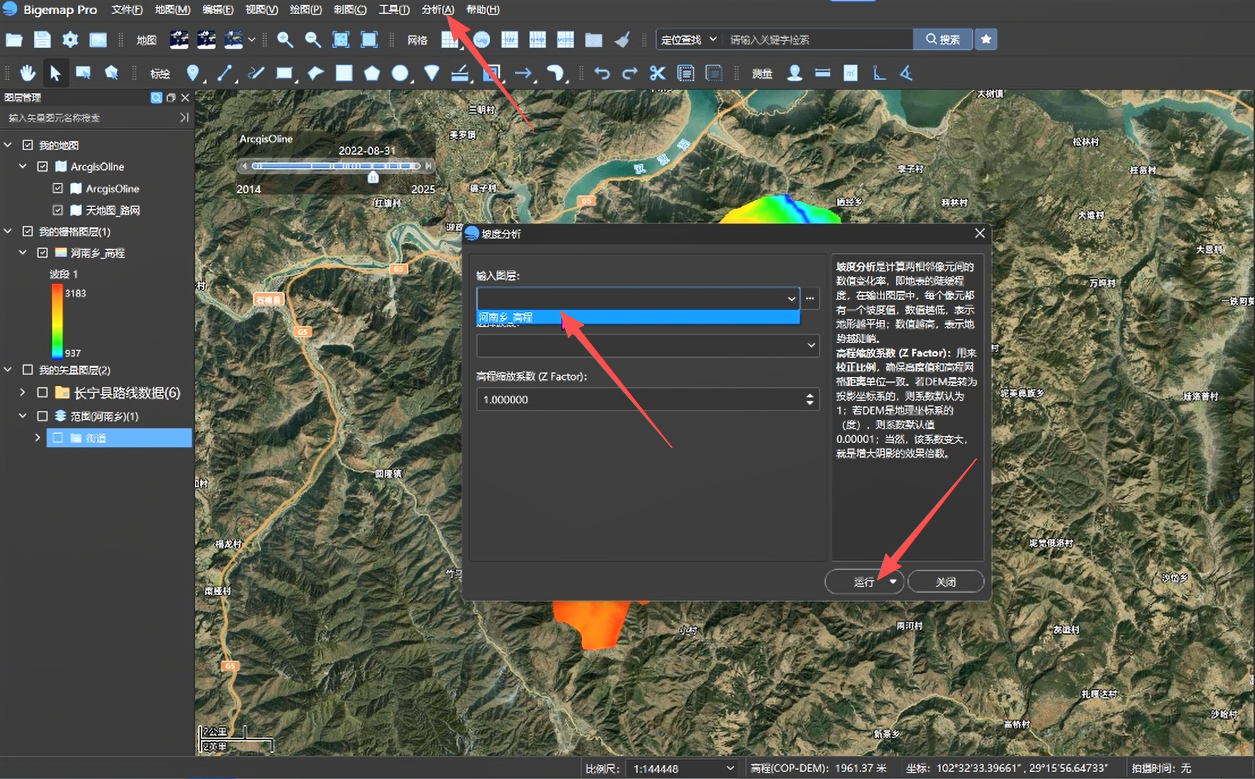Collapse the 我的地图 tree group
Image resolution: width=1255 pixels, height=779 pixels.
[8, 145]
